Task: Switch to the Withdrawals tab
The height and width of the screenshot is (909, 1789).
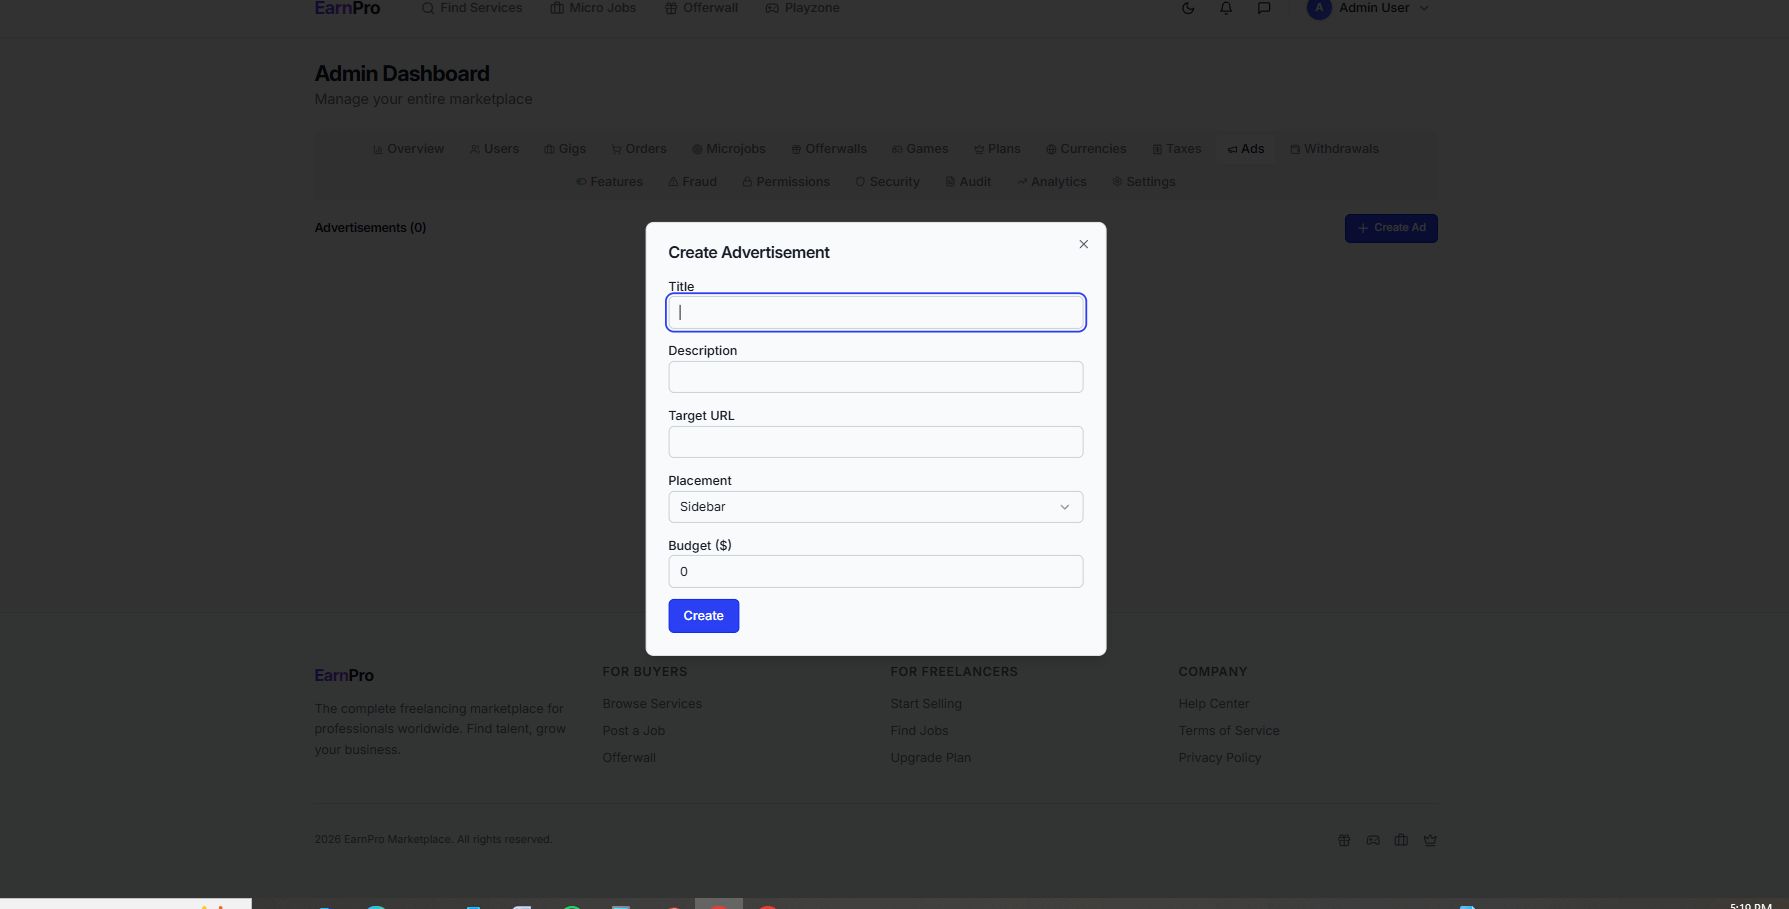Action: (x=1334, y=149)
